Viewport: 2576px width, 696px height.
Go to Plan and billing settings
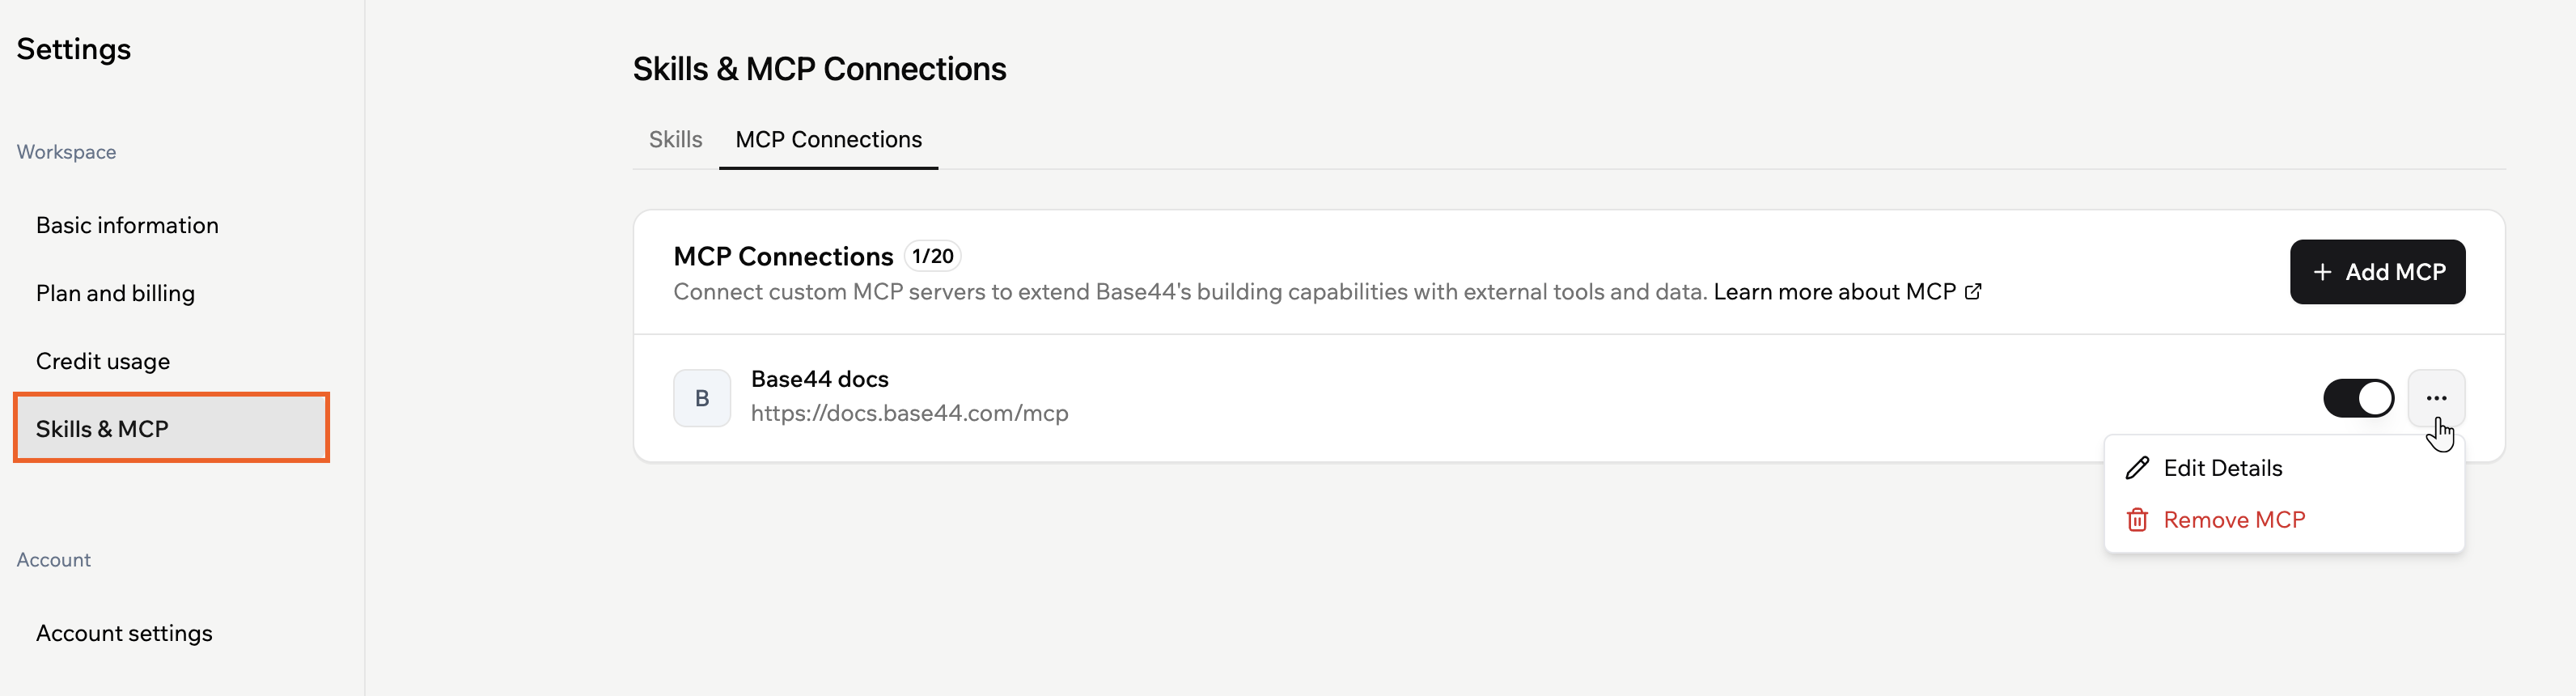click(115, 293)
